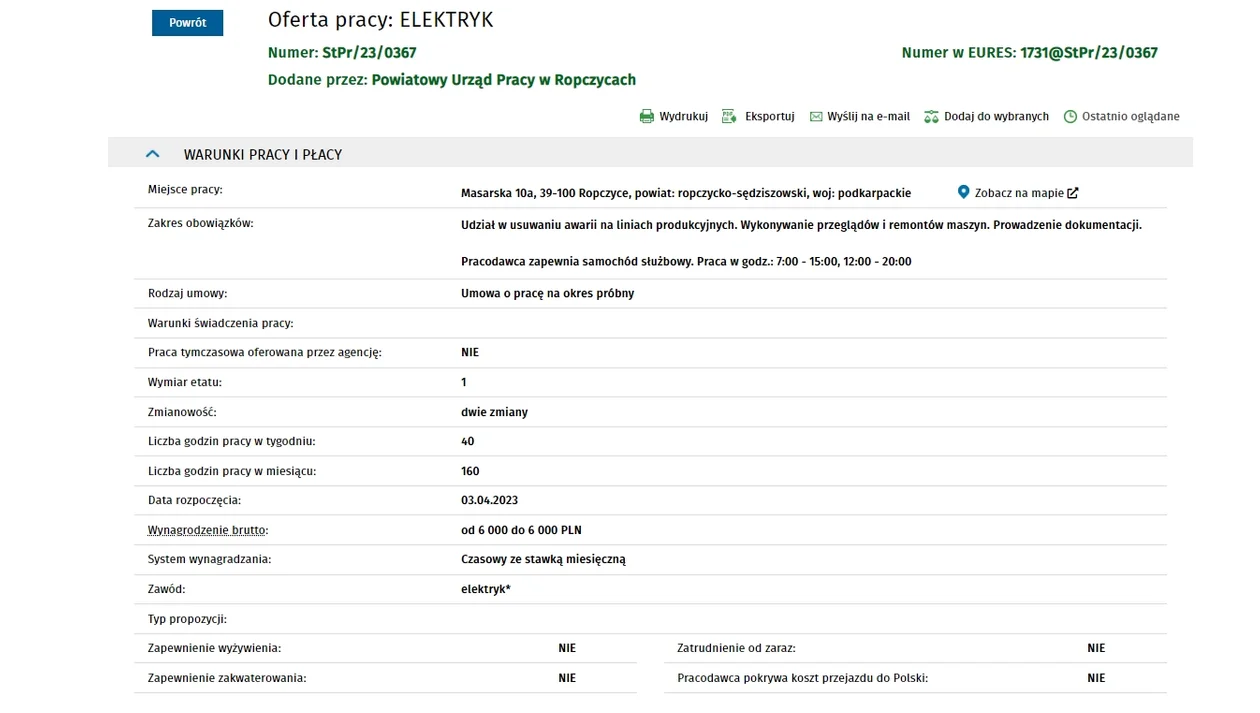Click the Dodaj do wybranych icon
Image resolution: width=1260 pixels, height=713 pixels.
[932, 117]
